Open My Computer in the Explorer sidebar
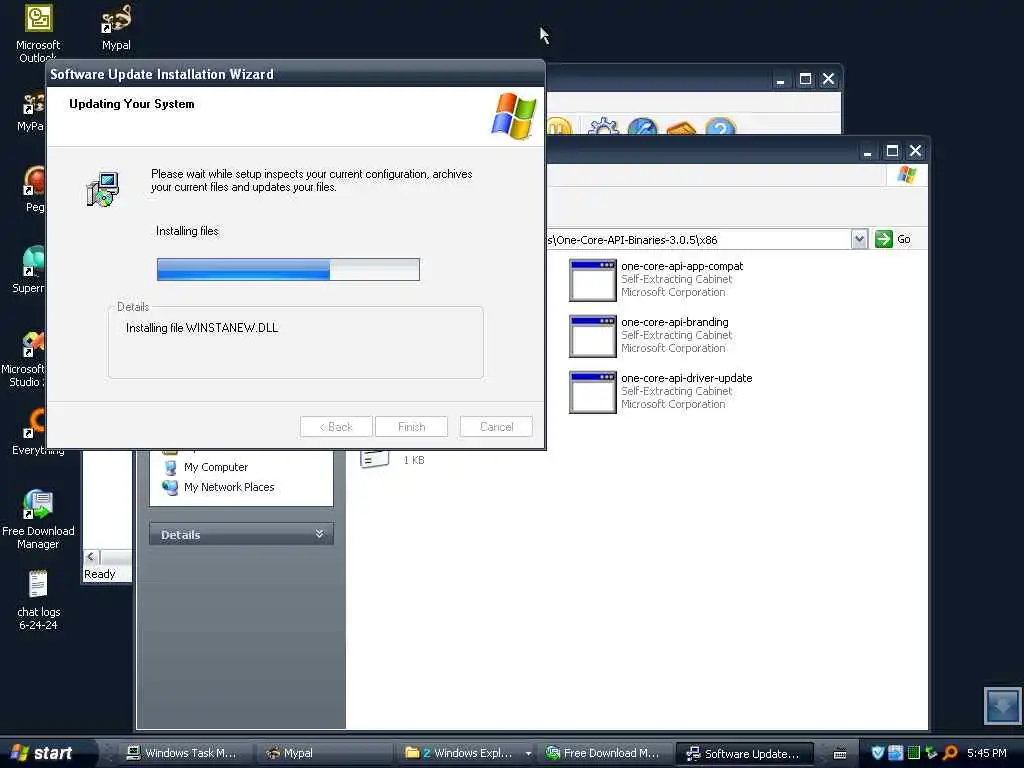Image resolution: width=1024 pixels, height=768 pixels. [x=216, y=468]
